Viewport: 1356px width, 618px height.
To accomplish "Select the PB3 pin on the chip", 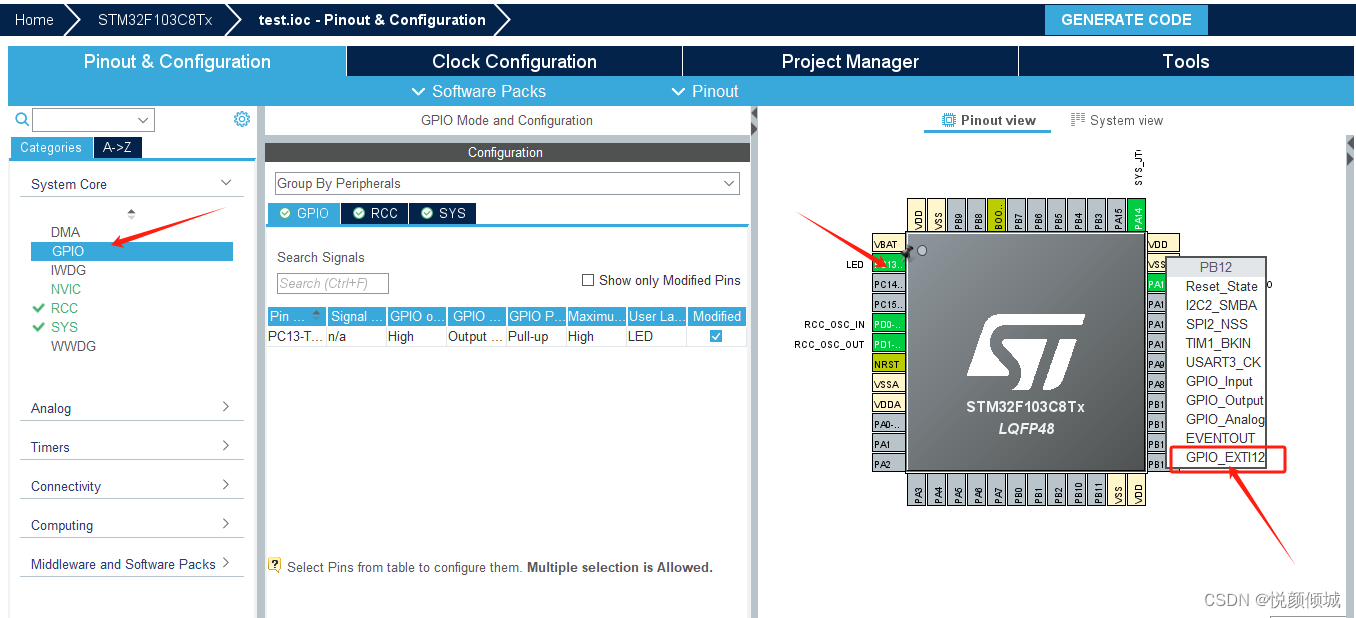I will coord(1097,215).
